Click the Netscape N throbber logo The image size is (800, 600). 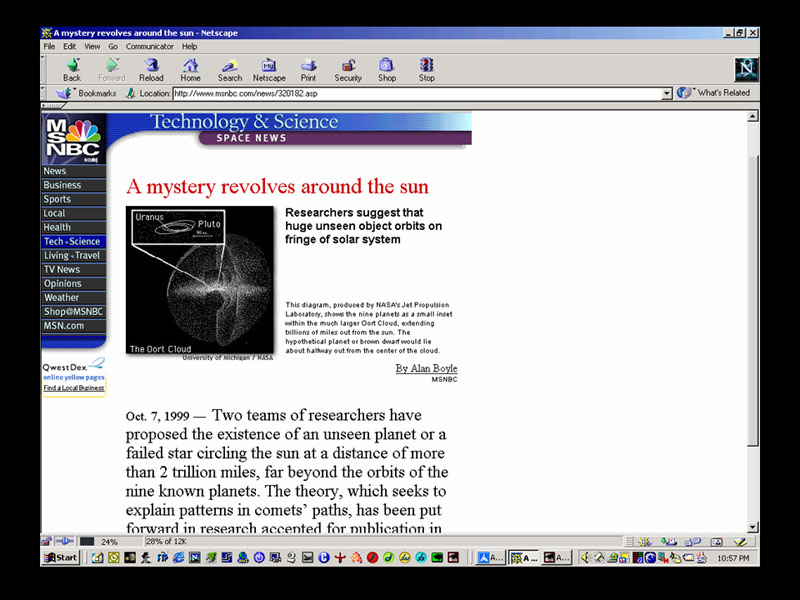pos(747,68)
